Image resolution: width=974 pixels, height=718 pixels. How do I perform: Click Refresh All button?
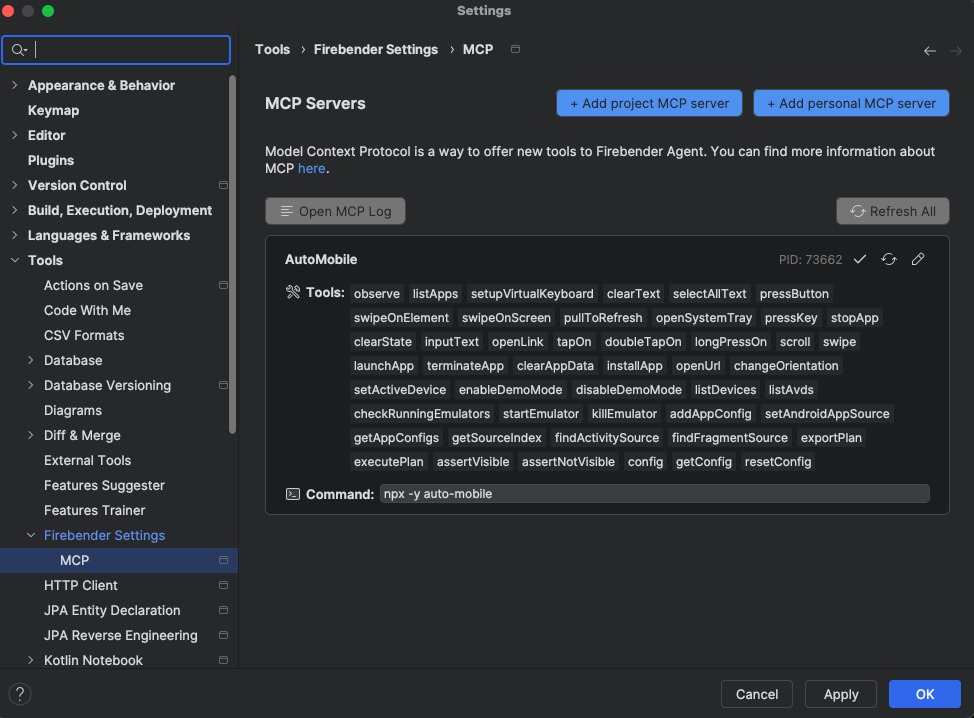click(893, 211)
